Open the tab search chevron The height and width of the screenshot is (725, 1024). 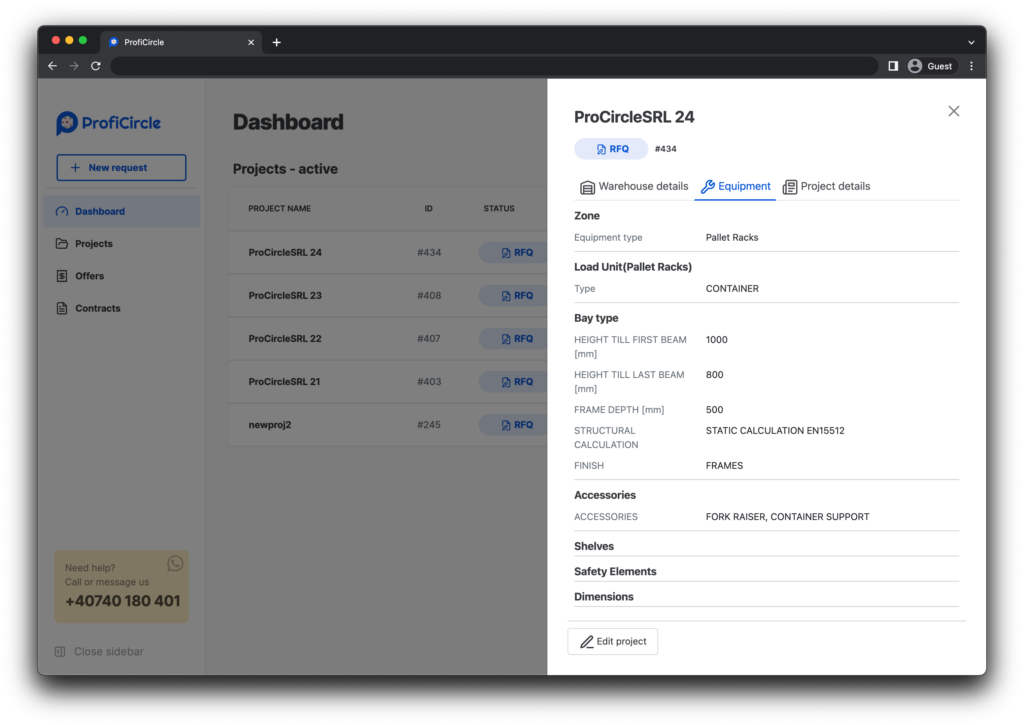coord(971,42)
